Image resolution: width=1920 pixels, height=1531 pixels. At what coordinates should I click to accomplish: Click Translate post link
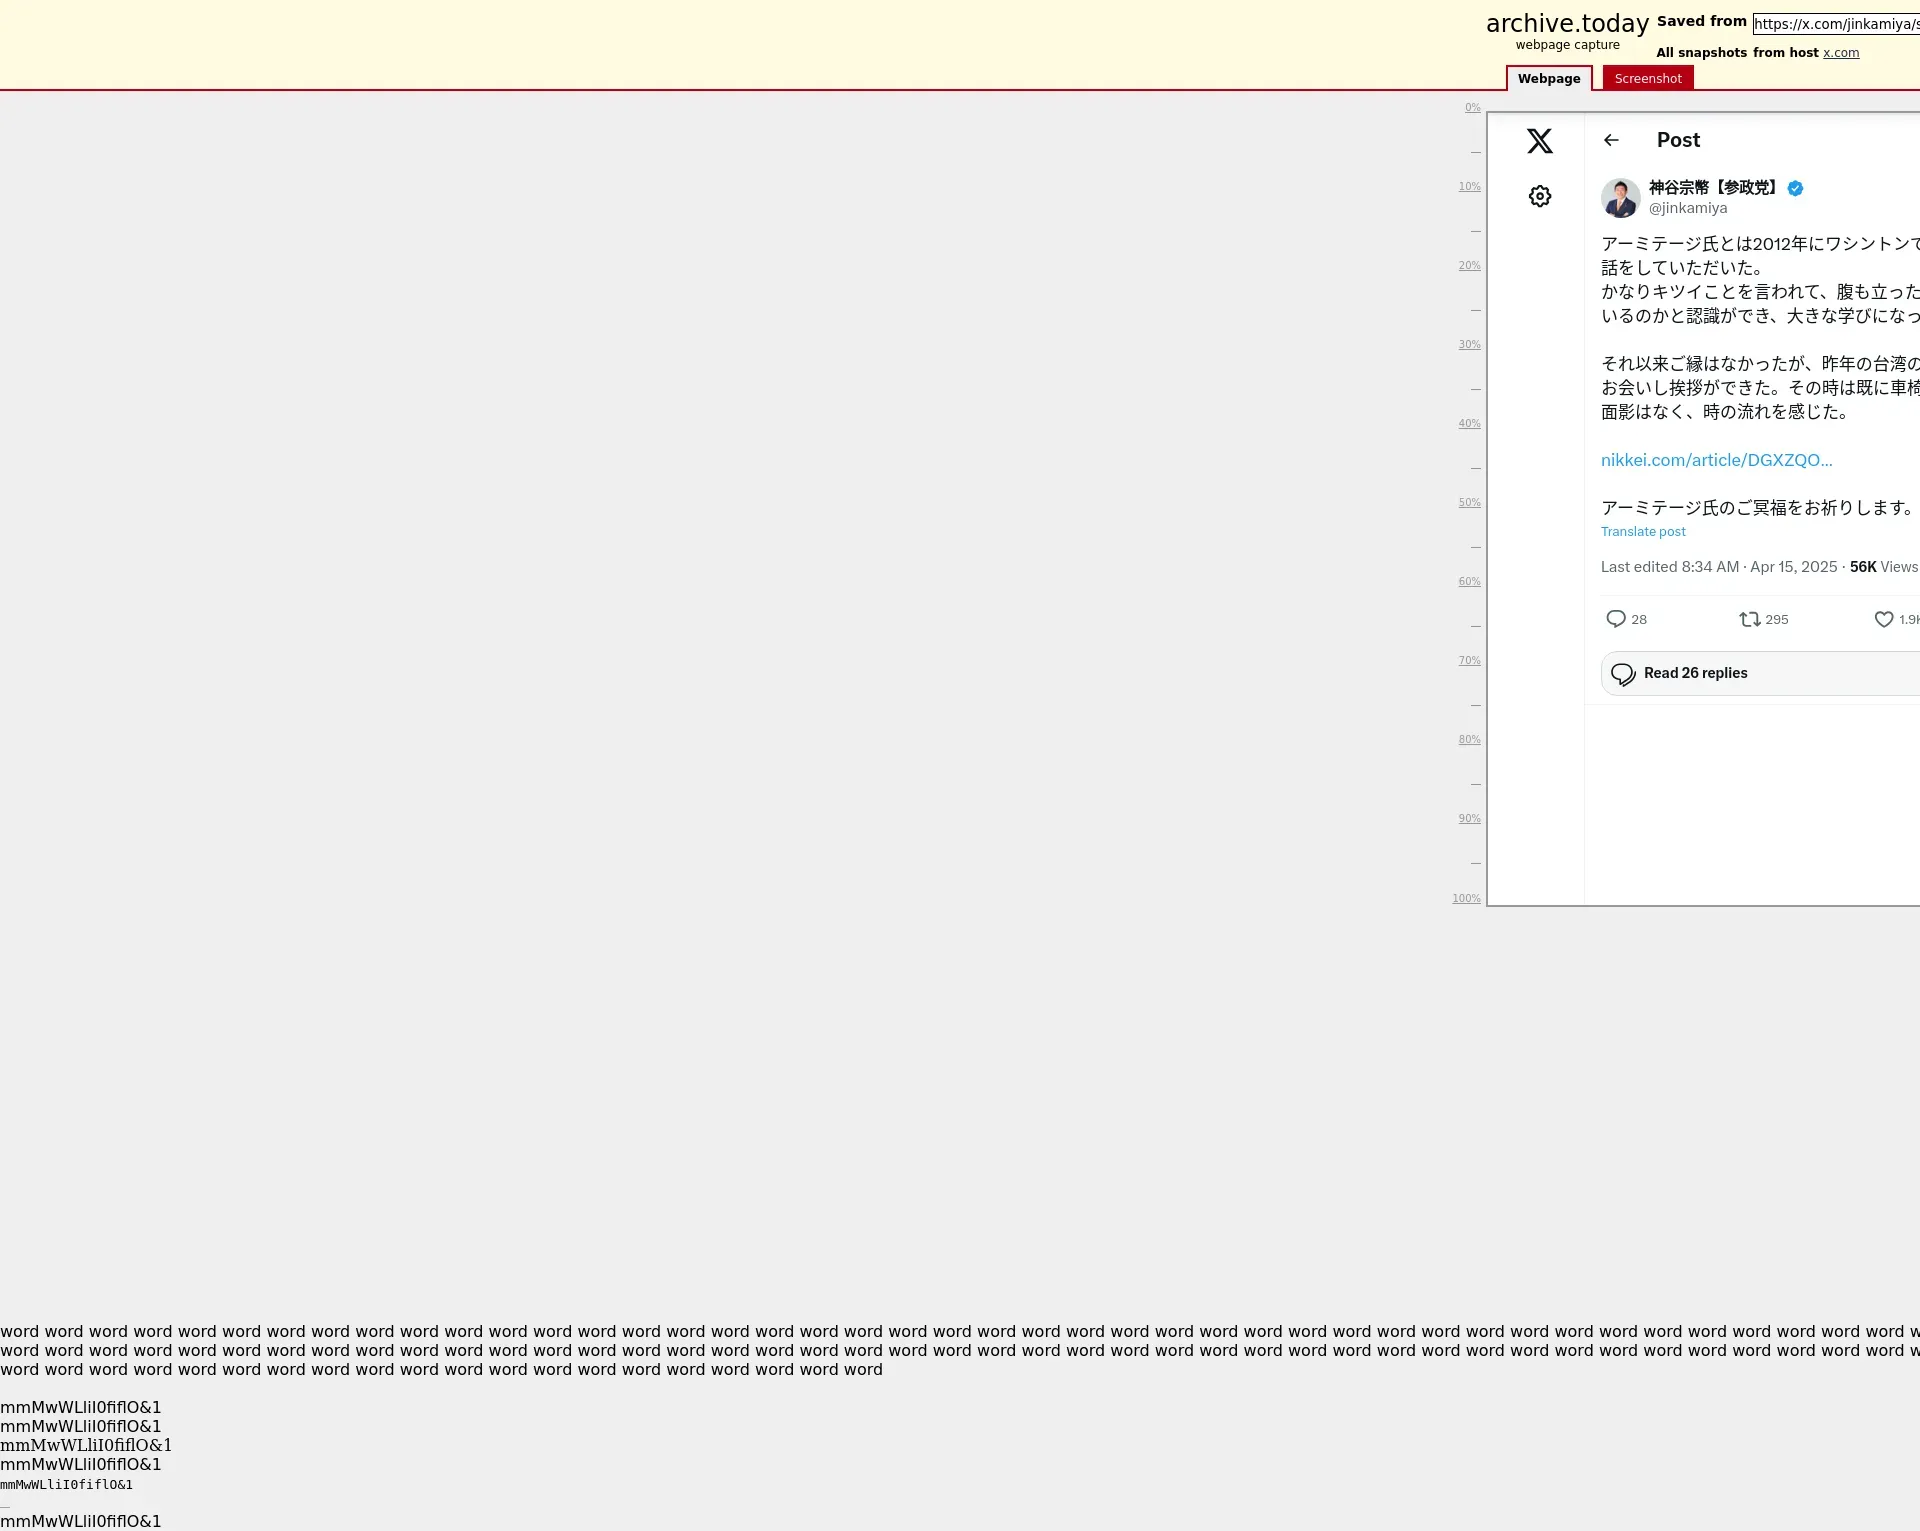(1642, 532)
